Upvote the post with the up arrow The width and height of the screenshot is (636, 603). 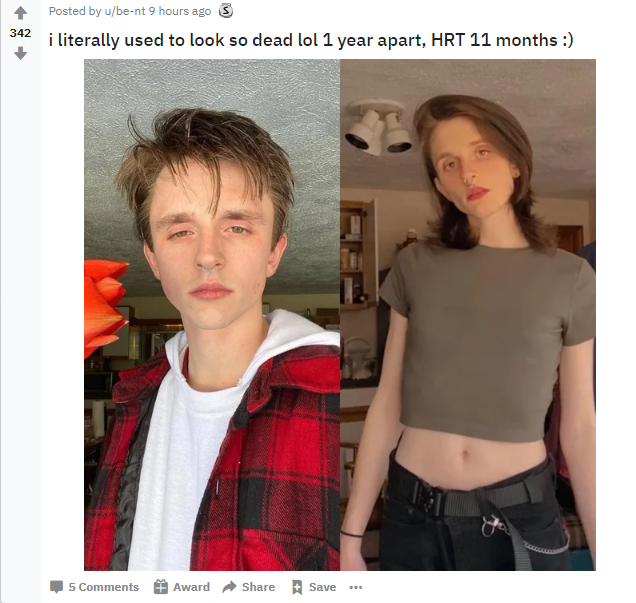click(20, 13)
